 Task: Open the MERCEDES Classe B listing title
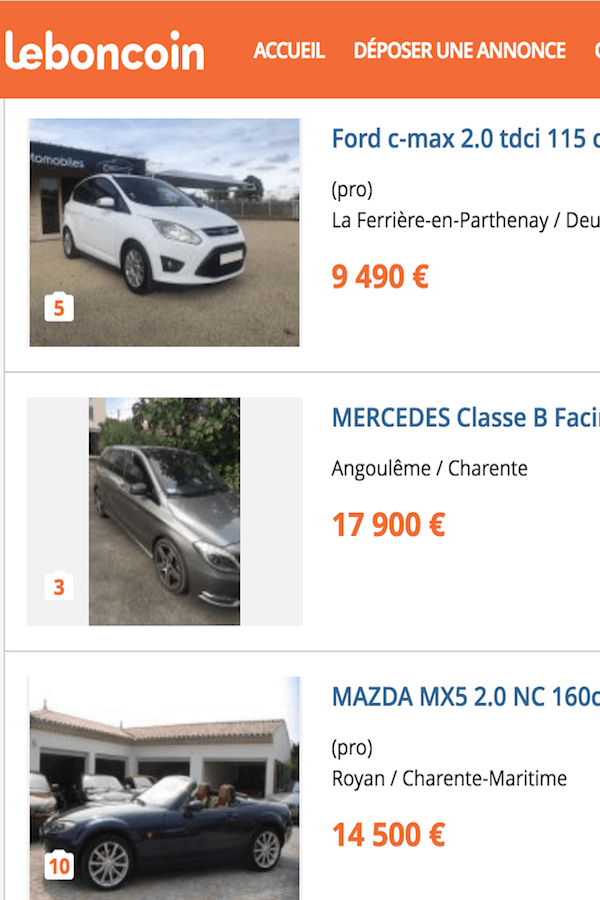(x=465, y=418)
